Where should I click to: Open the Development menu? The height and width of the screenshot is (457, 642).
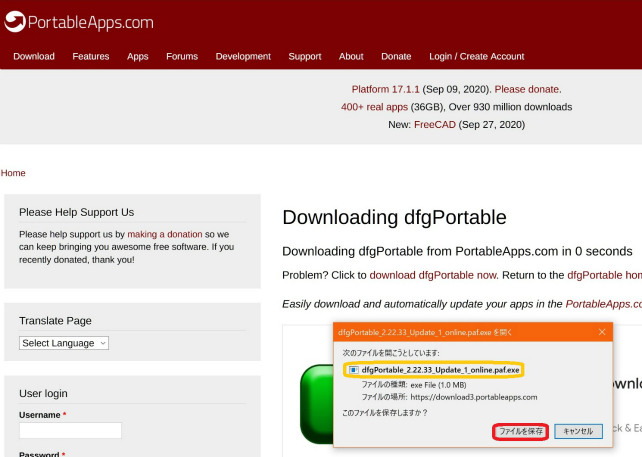pyautogui.click(x=243, y=57)
